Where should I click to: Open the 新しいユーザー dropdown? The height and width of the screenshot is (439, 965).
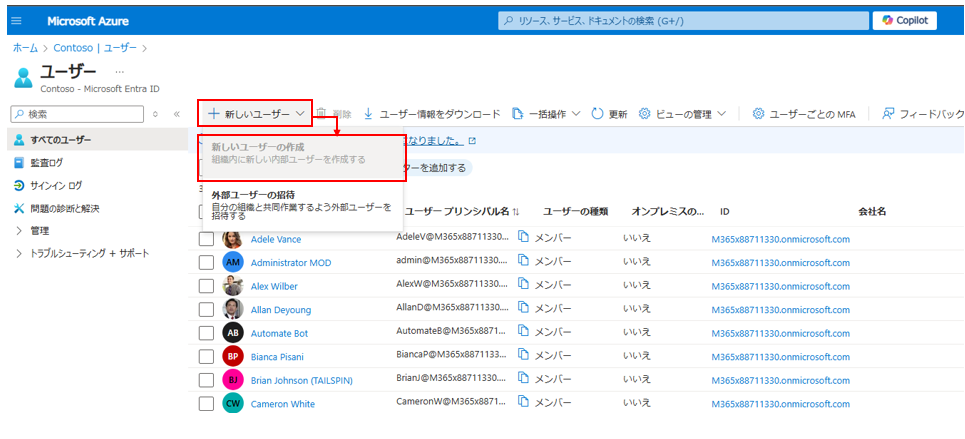[255, 114]
